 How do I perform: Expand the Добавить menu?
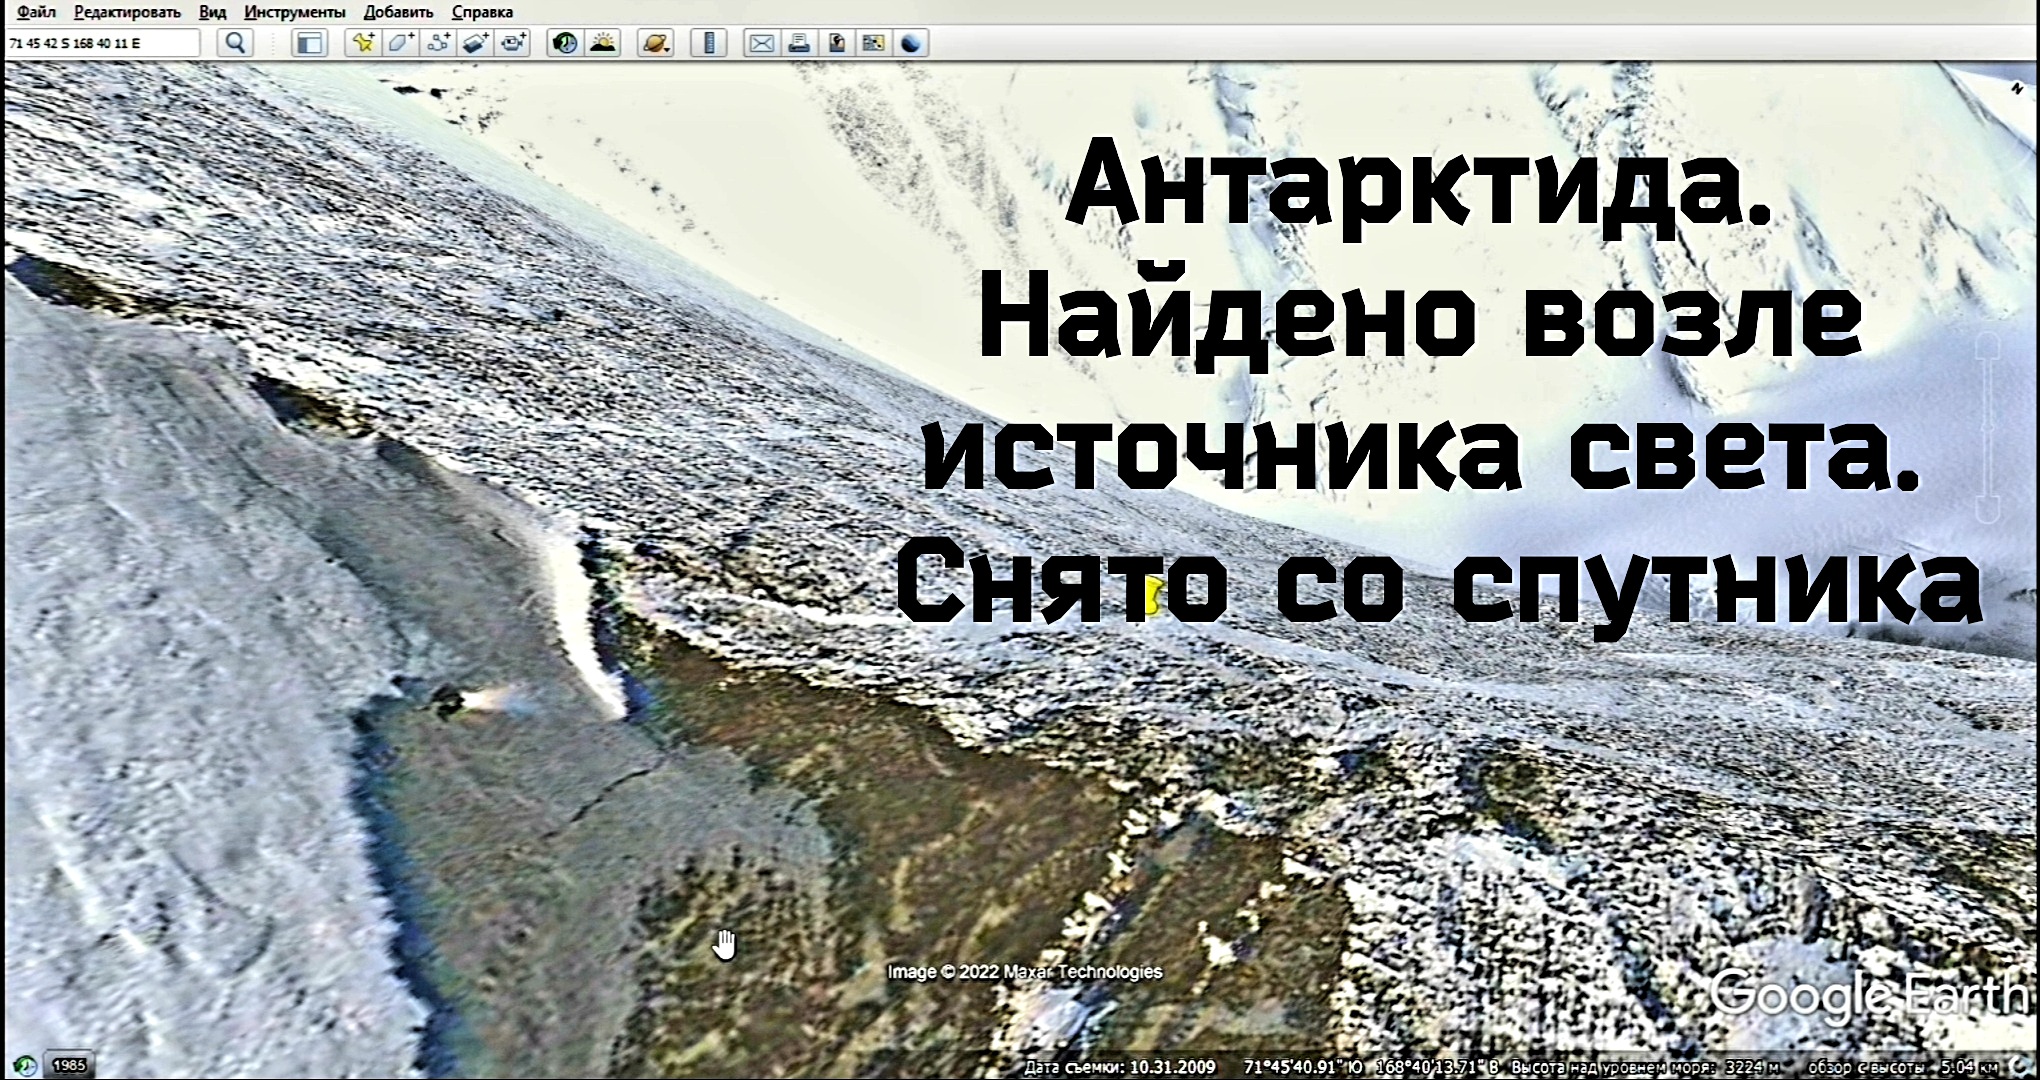tap(398, 12)
